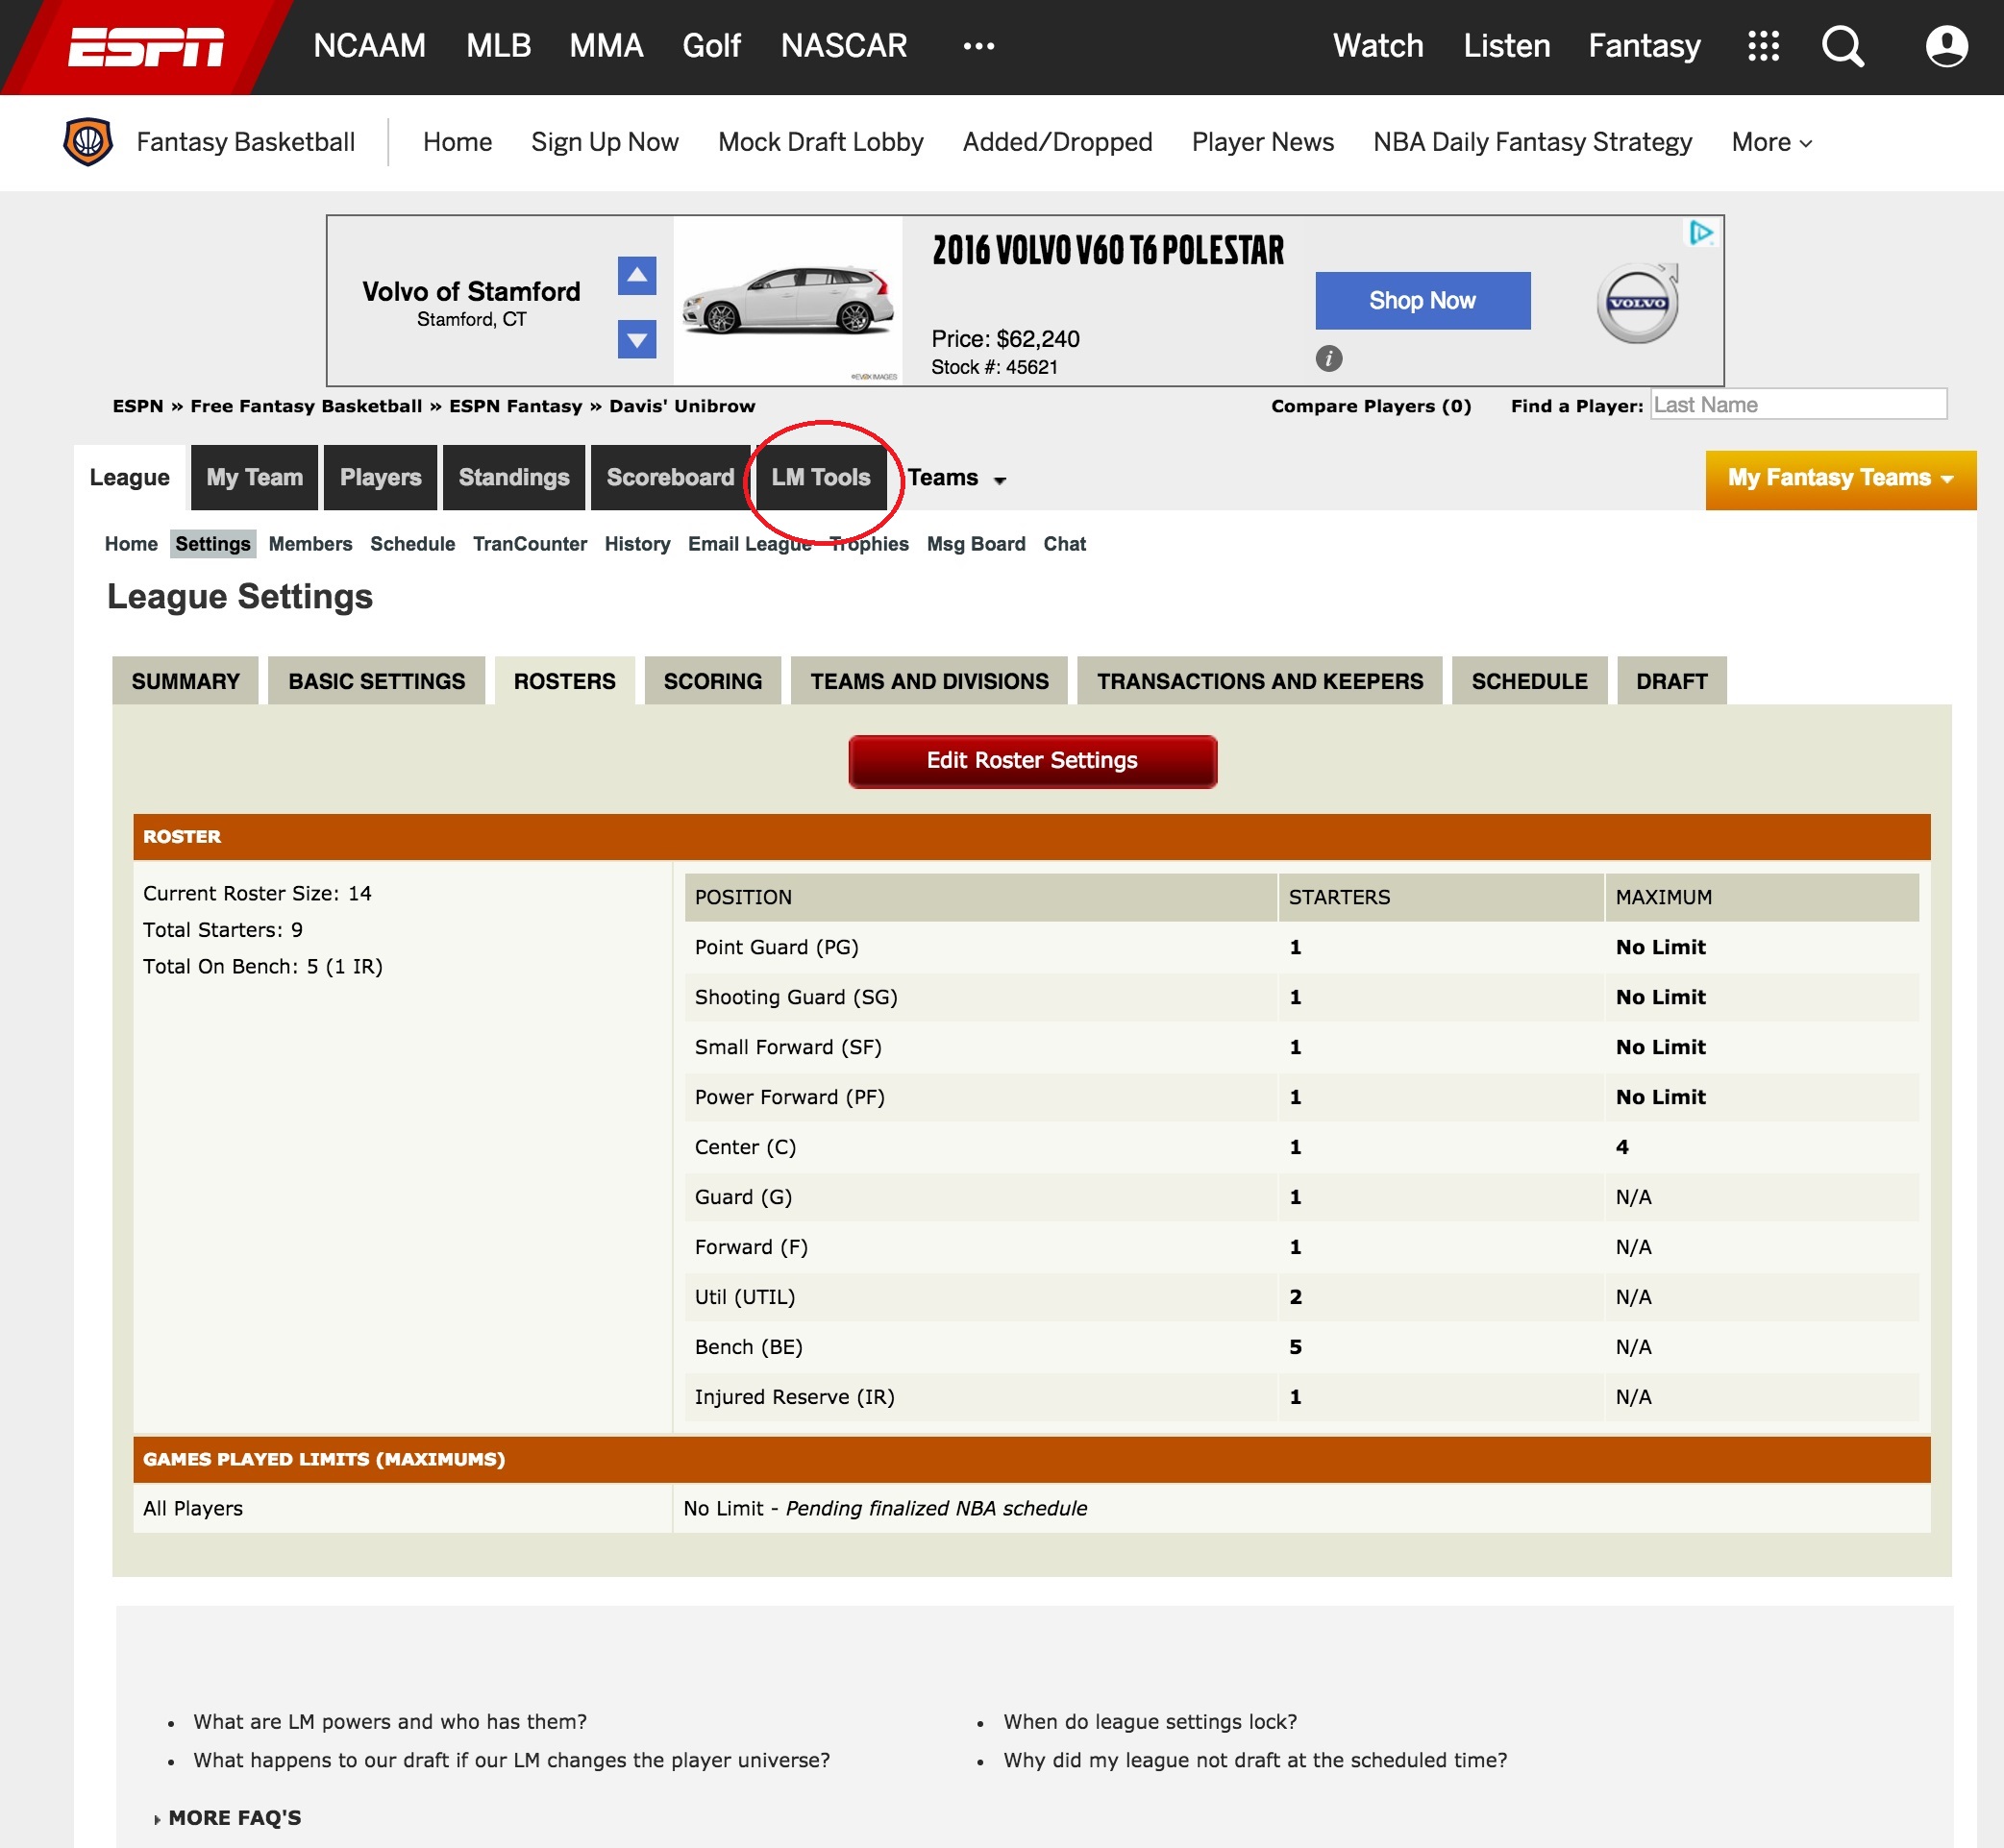Open Msg Board

click(x=976, y=544)
